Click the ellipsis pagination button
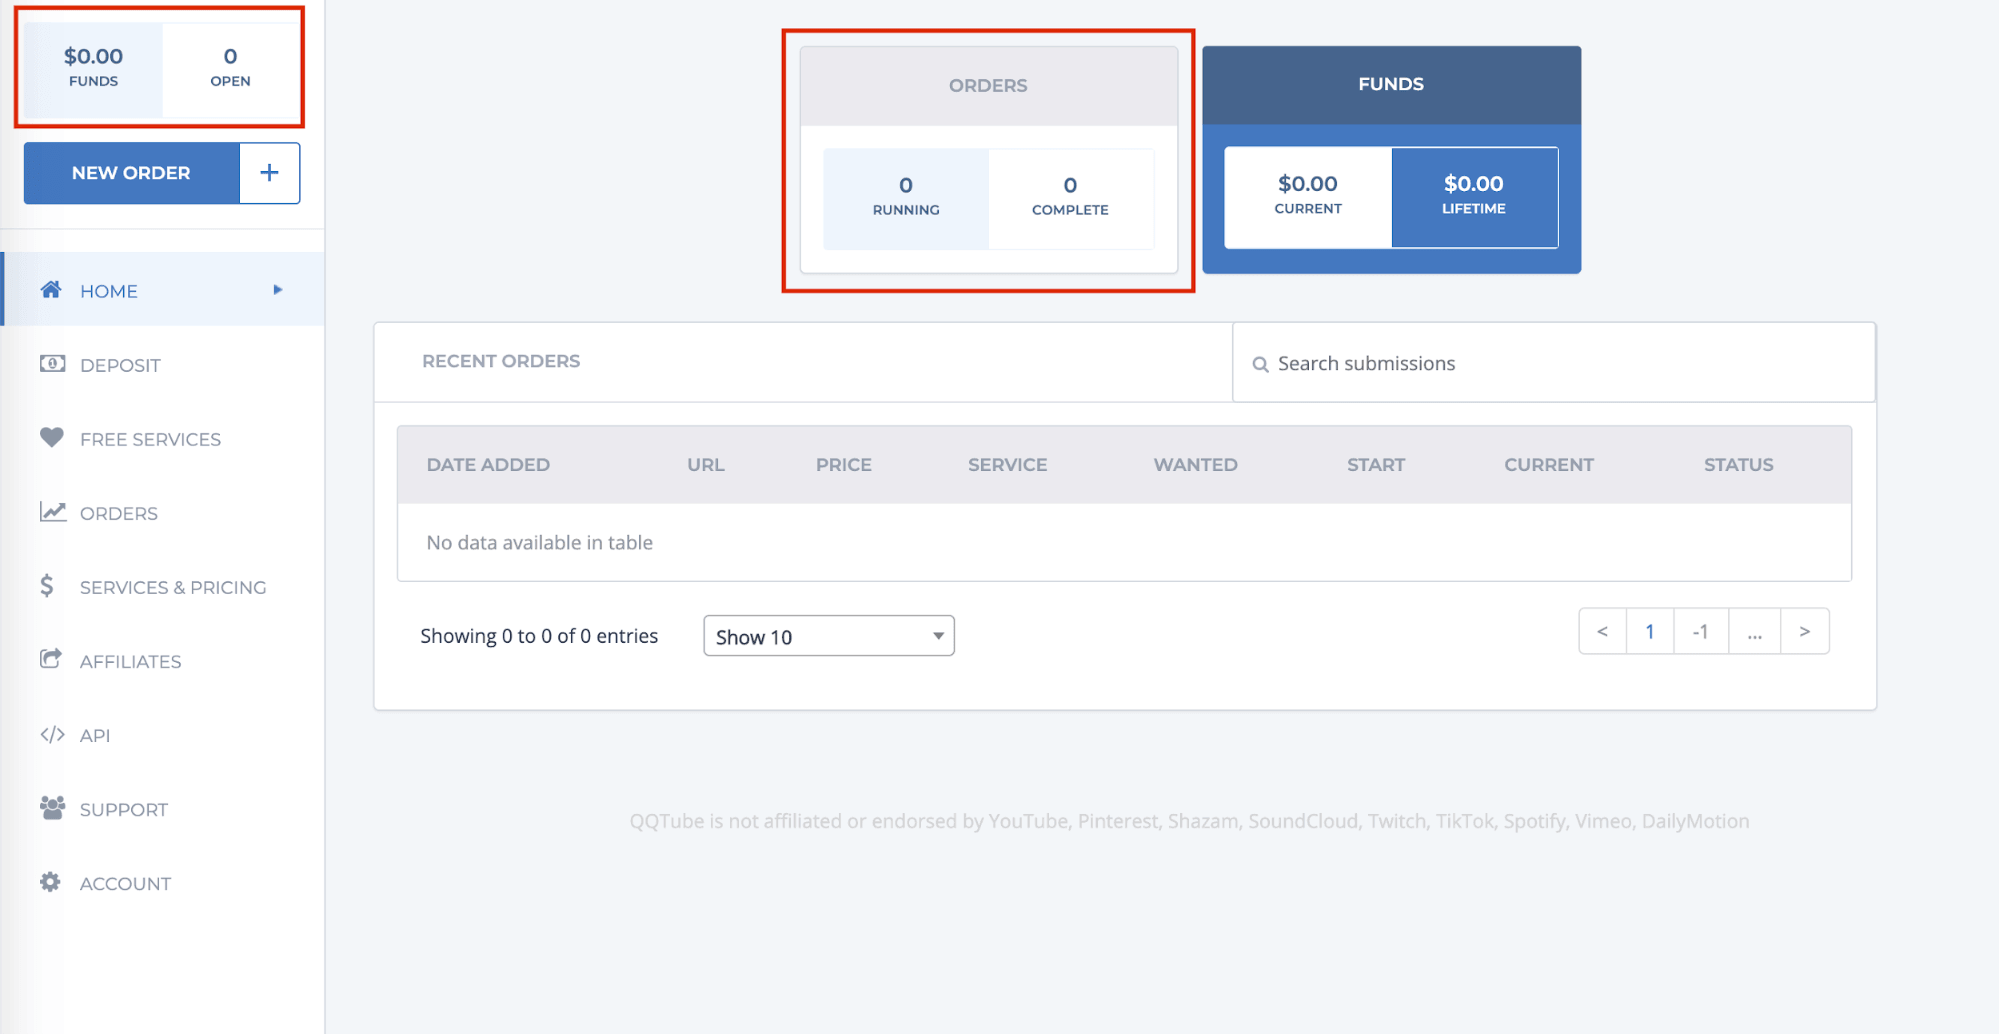Screen dimensions: 1999x1034 point(1755,631)
